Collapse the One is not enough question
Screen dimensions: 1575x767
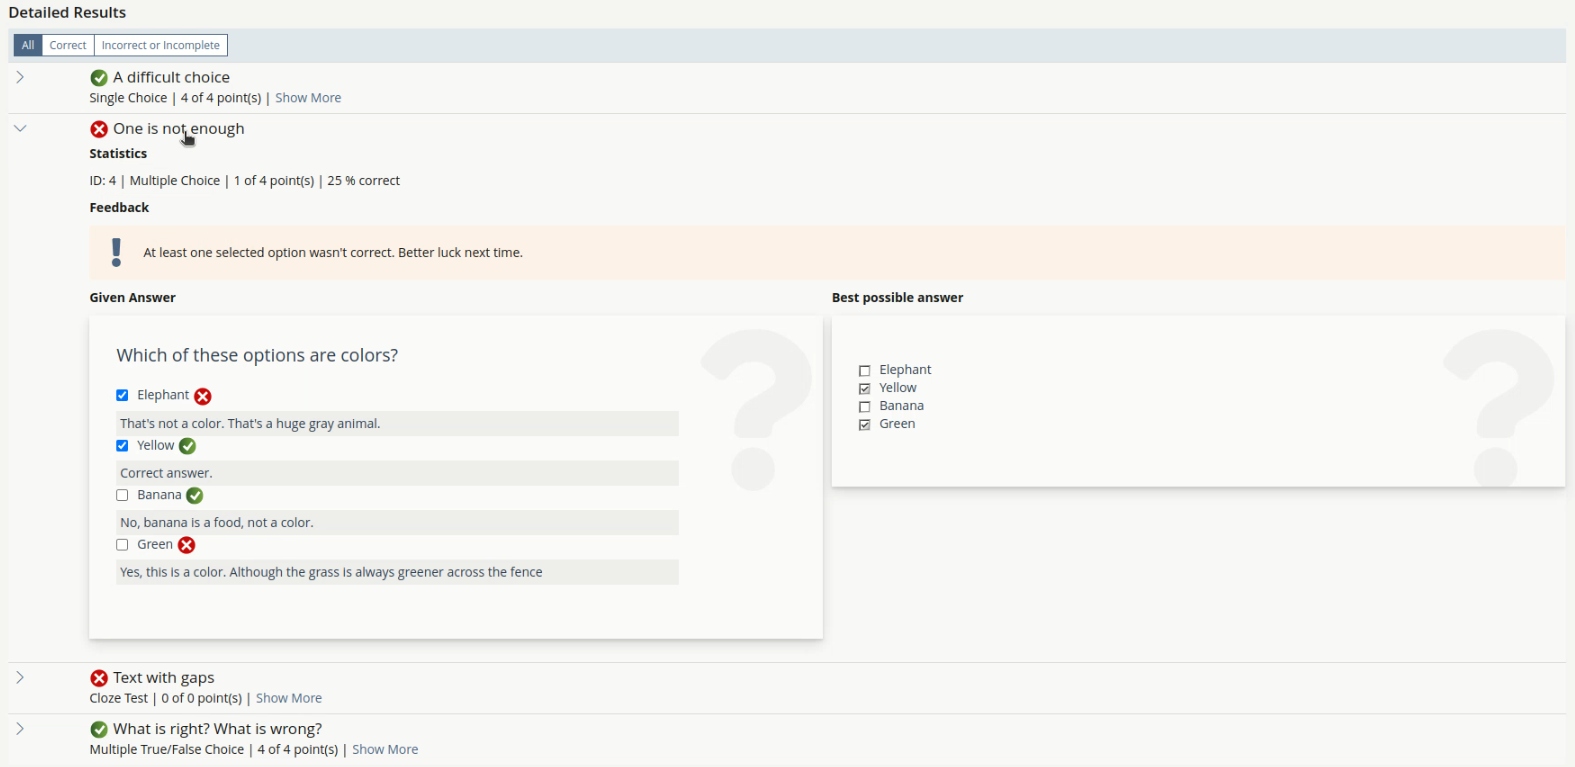pyautogui.click(x=20, y=128)
